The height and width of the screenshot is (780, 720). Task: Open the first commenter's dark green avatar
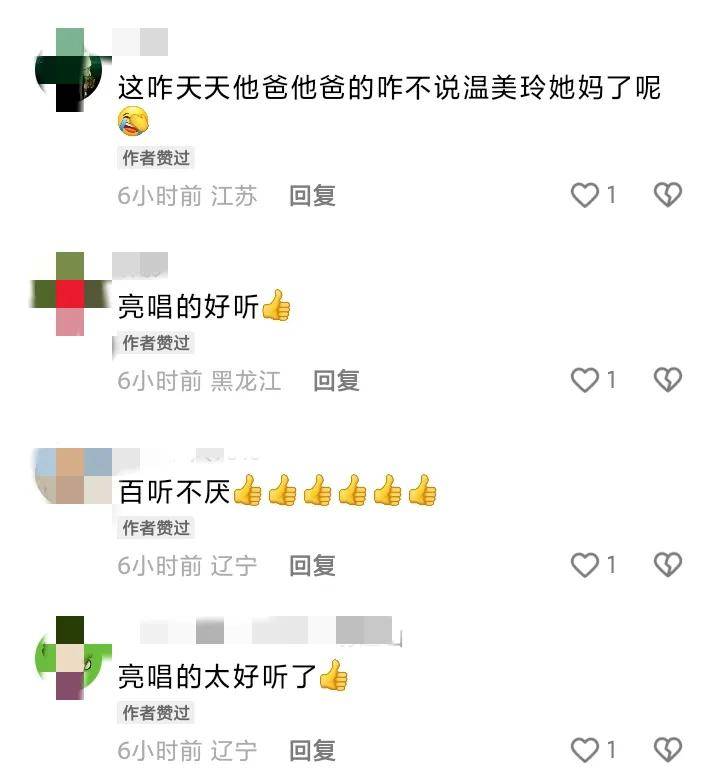coord(70,70)
